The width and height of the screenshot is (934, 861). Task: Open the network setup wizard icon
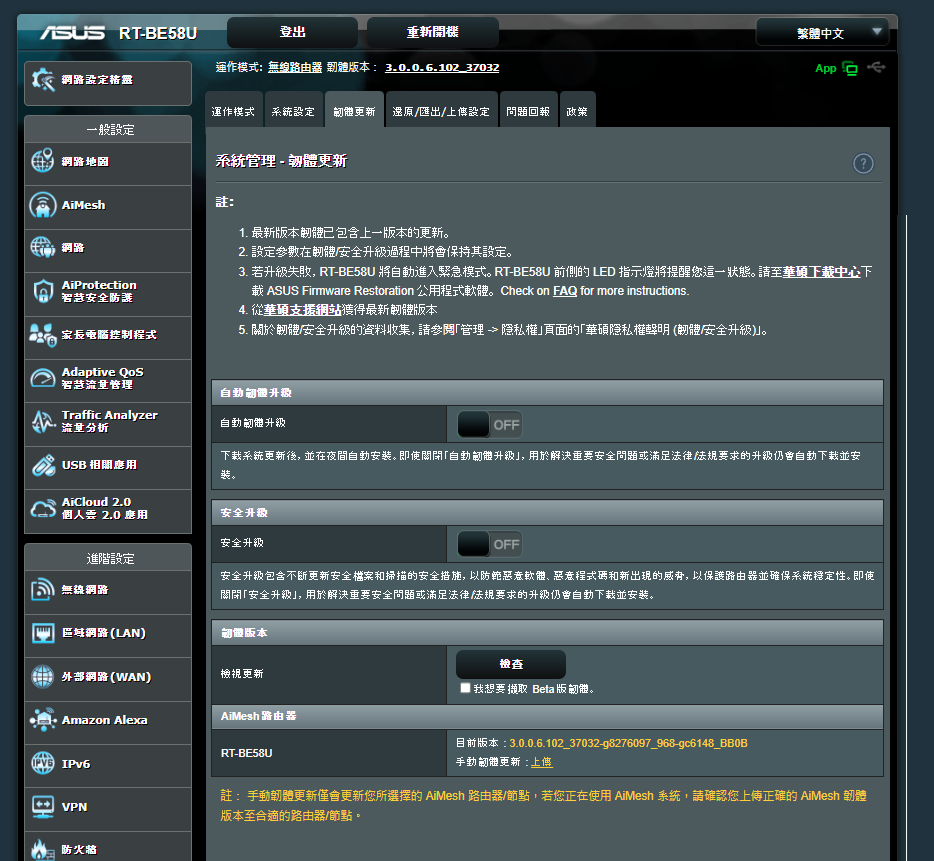pos(43,80)
